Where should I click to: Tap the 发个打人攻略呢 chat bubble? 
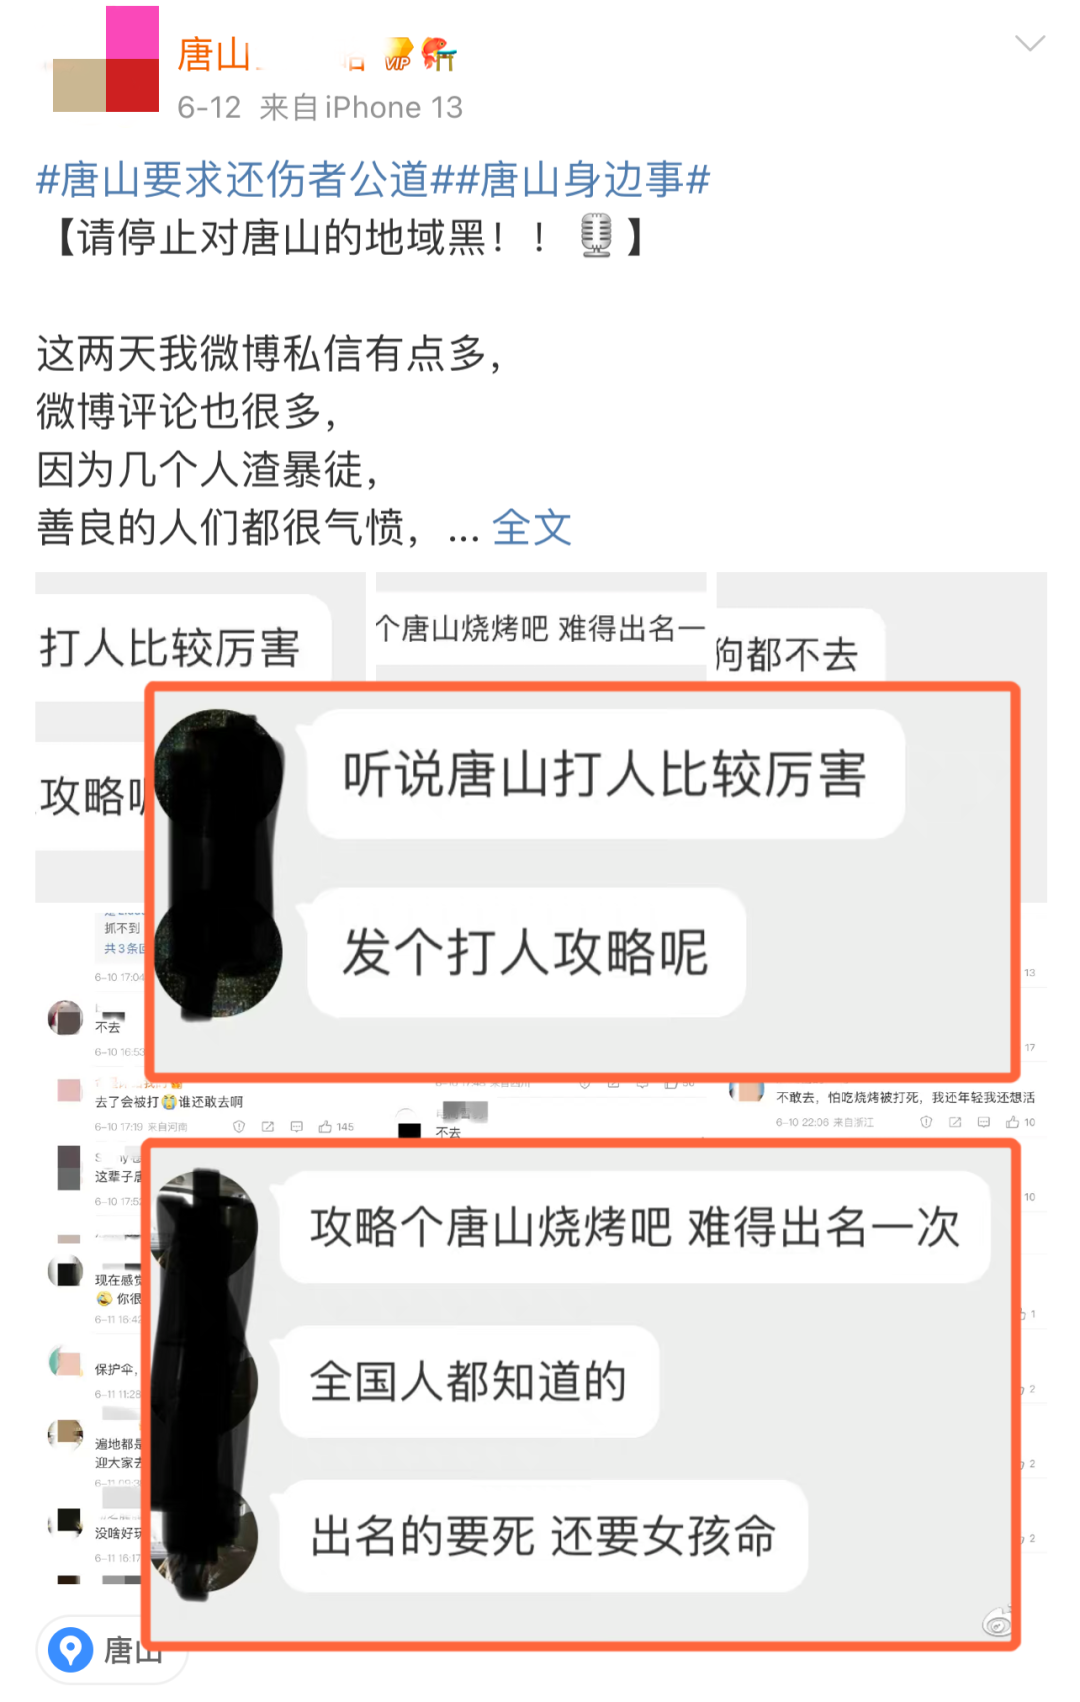(526, 952)
